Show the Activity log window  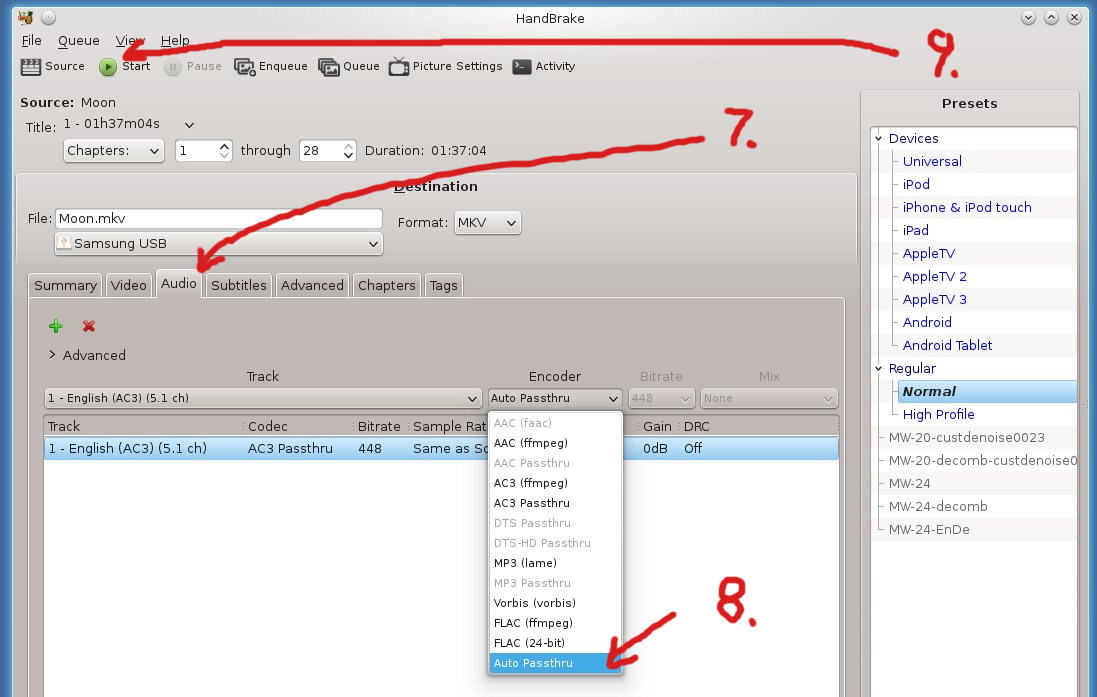point(545,66)
